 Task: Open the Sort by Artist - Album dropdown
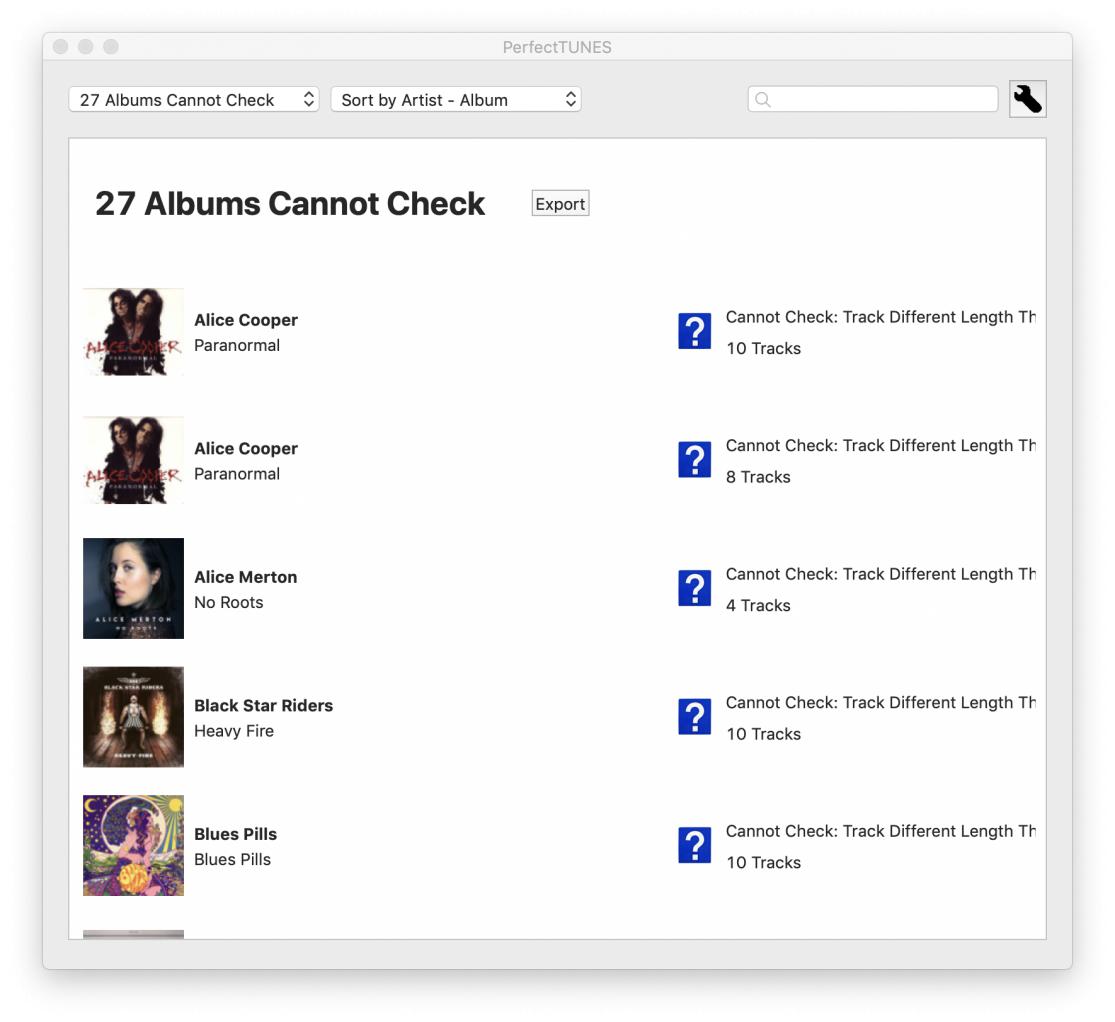click(x=455, y=100)
